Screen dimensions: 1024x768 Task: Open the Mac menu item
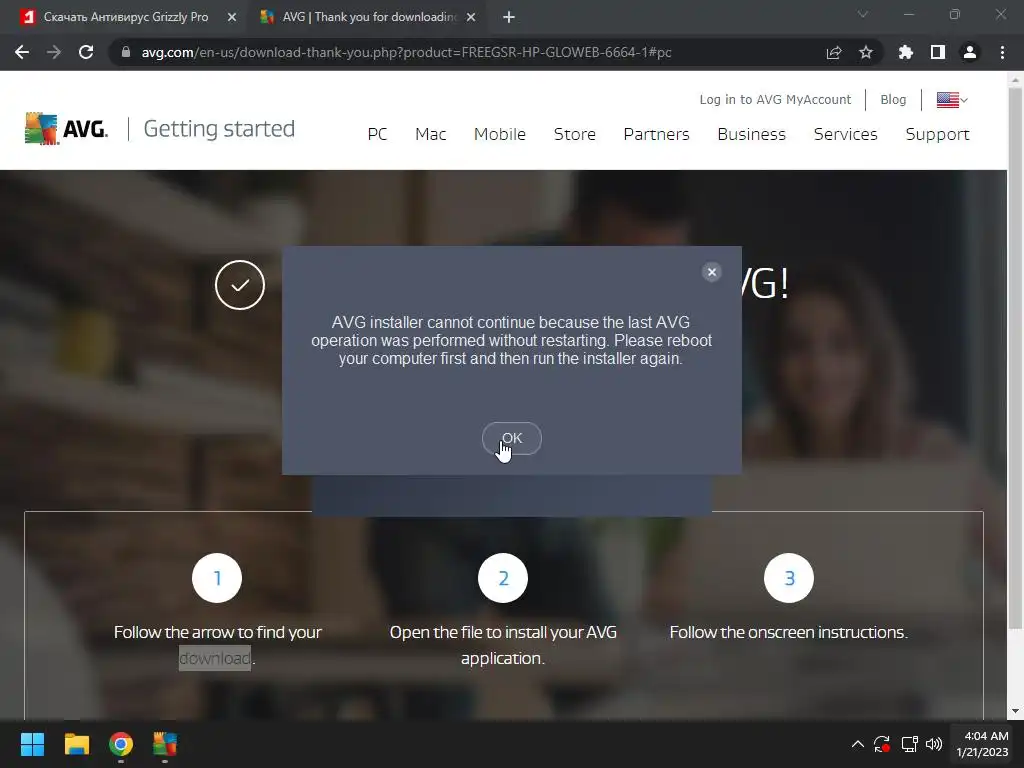click(x=430, y=134)
